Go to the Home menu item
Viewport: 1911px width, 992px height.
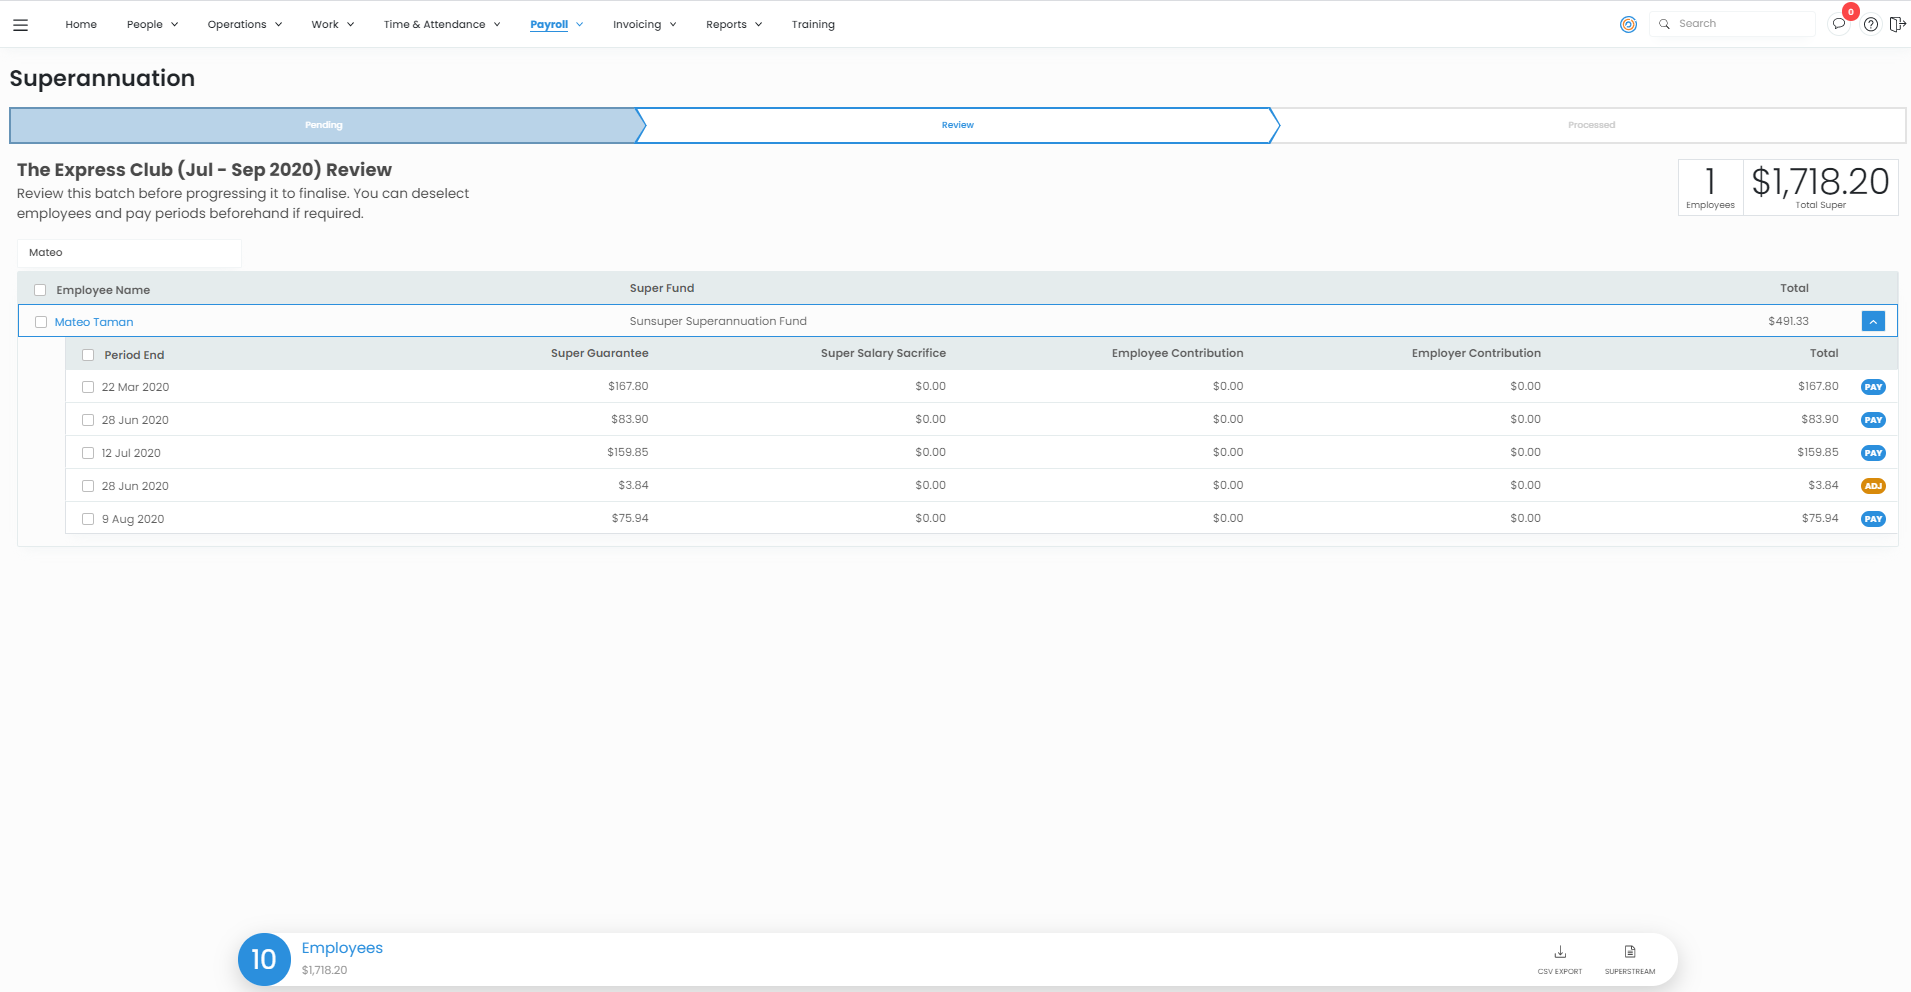pos(81,24)
